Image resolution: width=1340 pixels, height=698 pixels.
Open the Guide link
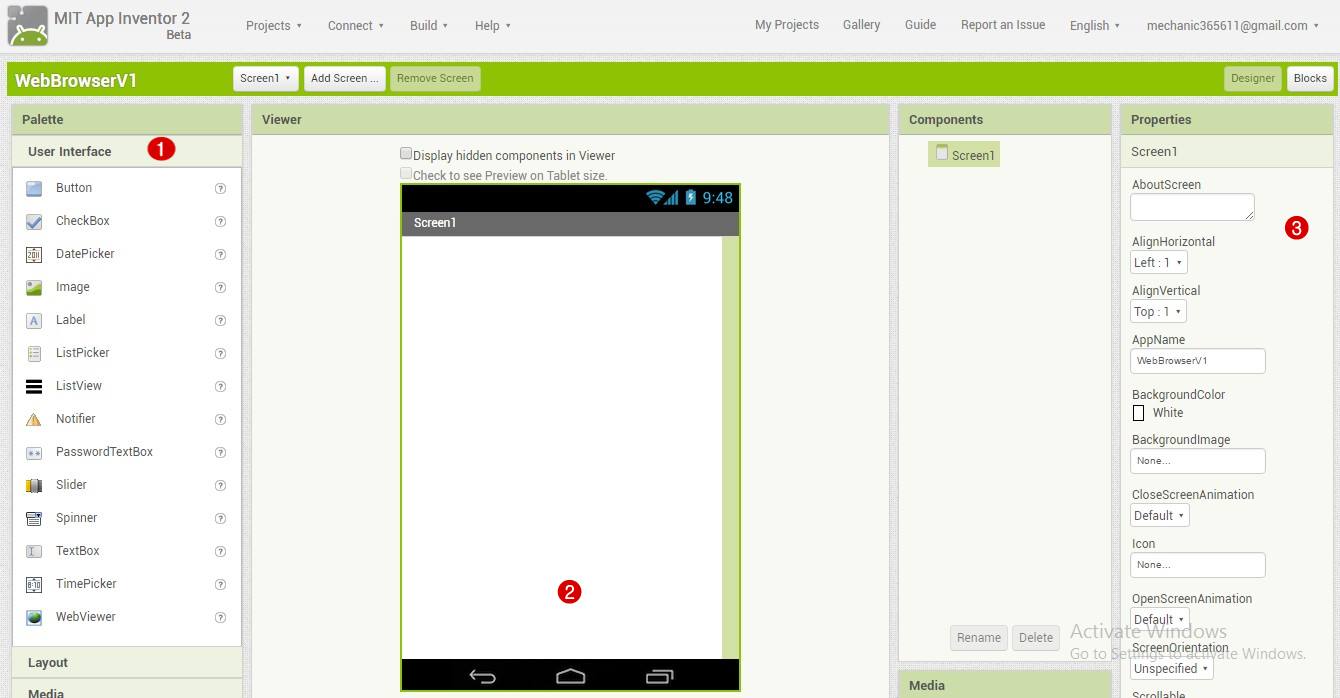(920, 25)
